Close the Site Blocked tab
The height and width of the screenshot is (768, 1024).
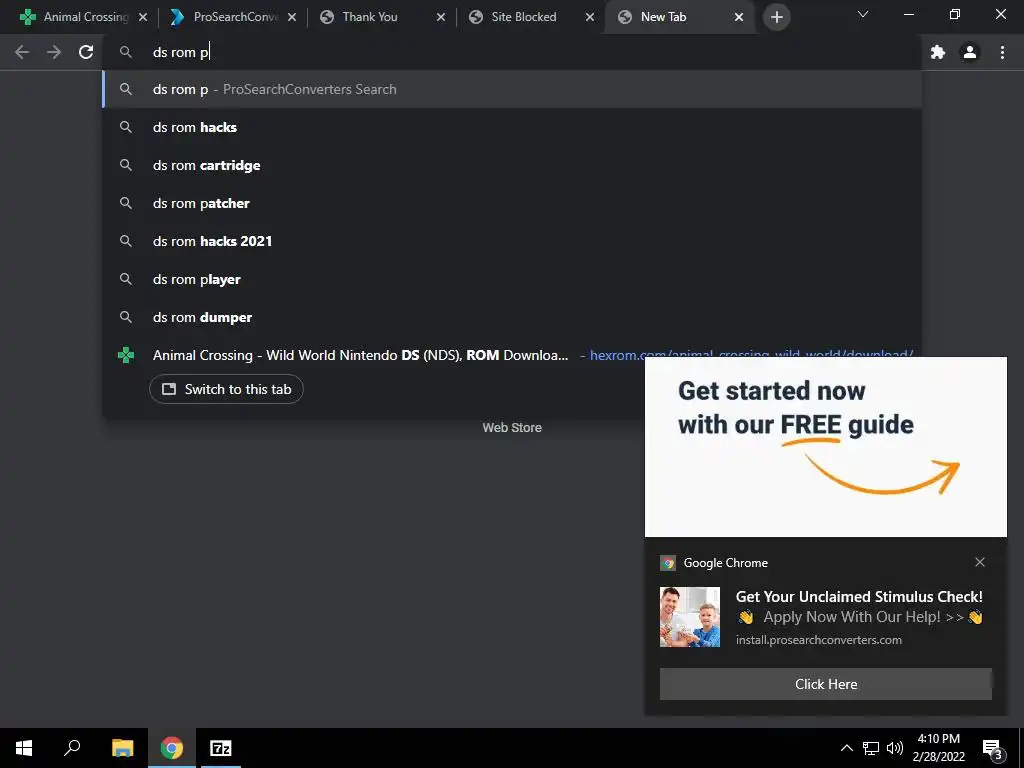tap(590, 18)
